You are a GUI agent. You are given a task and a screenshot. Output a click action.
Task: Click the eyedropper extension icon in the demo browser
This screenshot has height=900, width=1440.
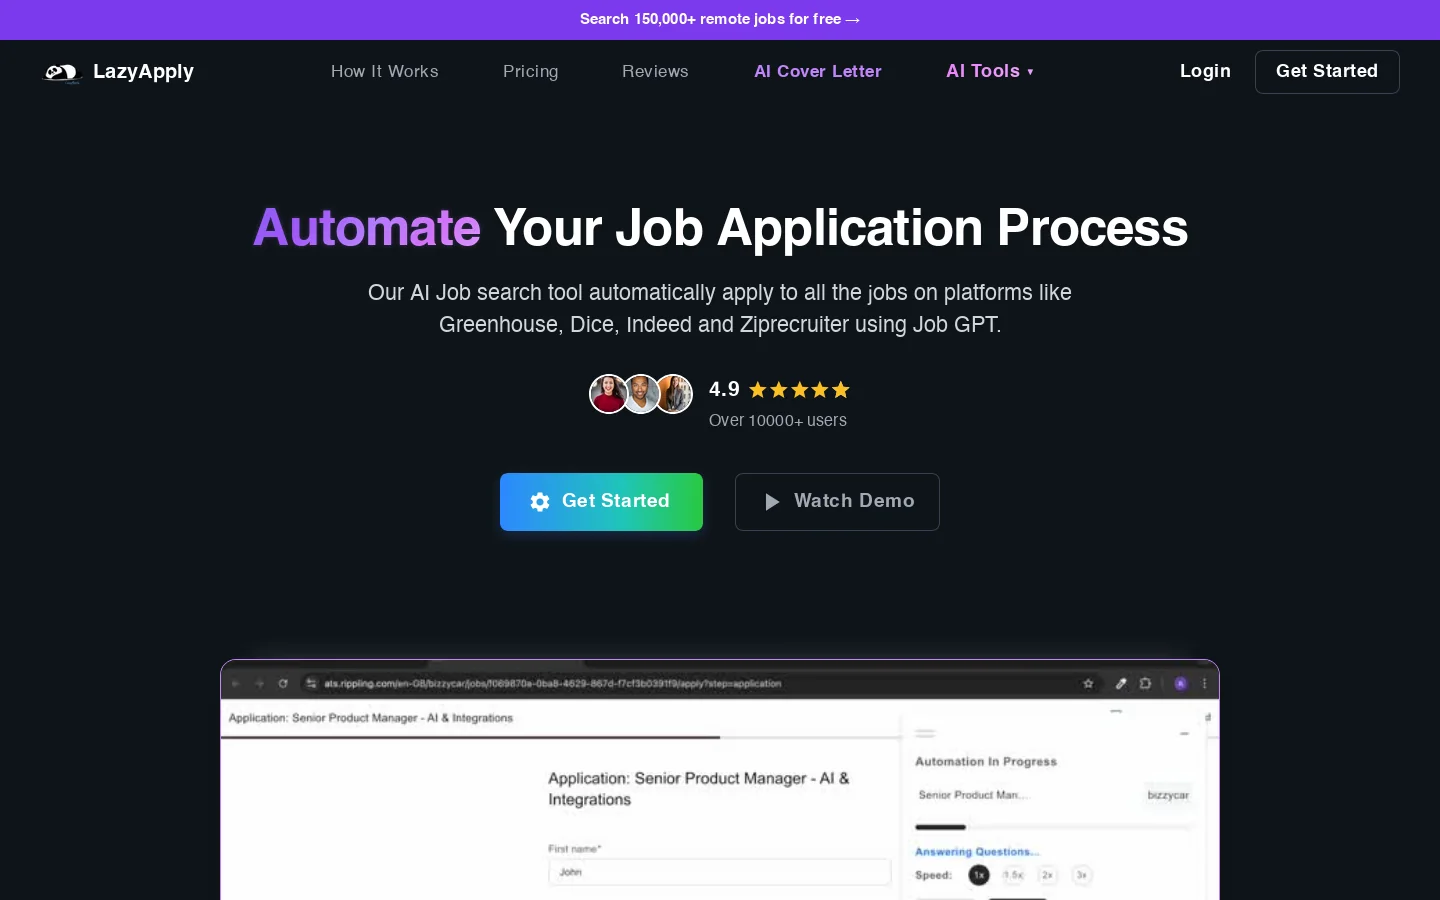1121,684
